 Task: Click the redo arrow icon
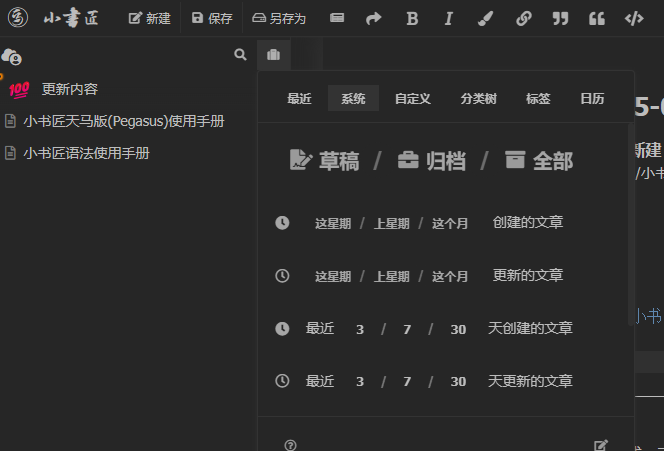(x=374, y=19)
